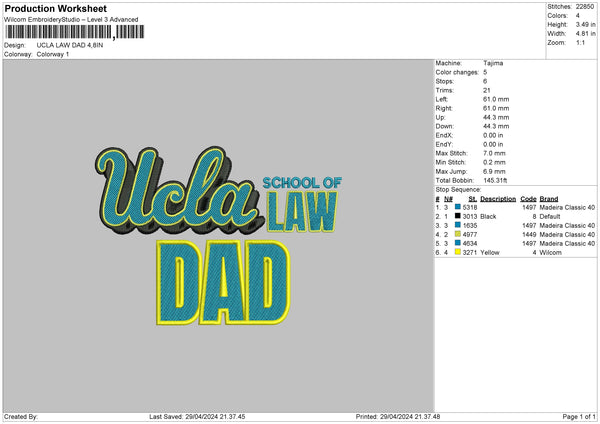
Task: Click the 'Left:' measurement value 61.0 mm
Action: tap(496, 99)
